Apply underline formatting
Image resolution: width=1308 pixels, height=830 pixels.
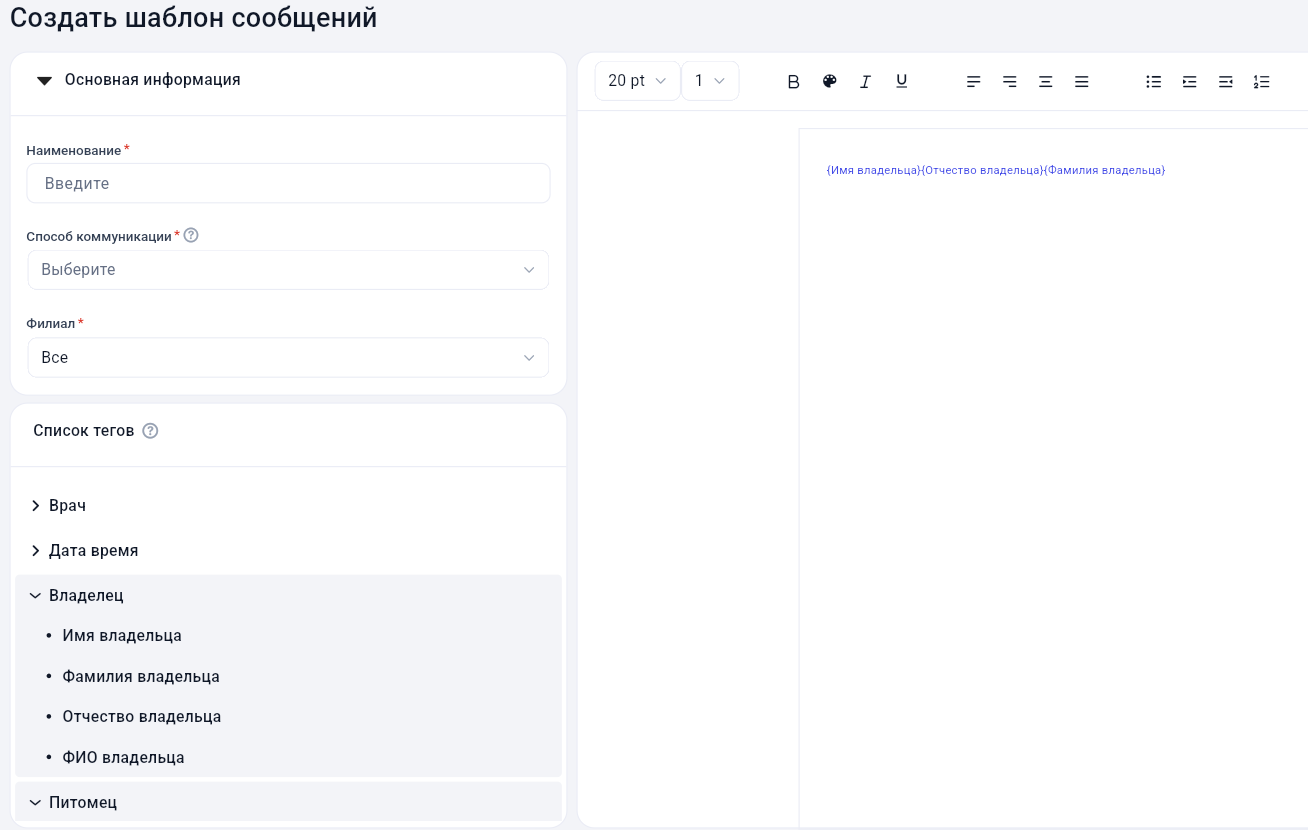[901, 81]
